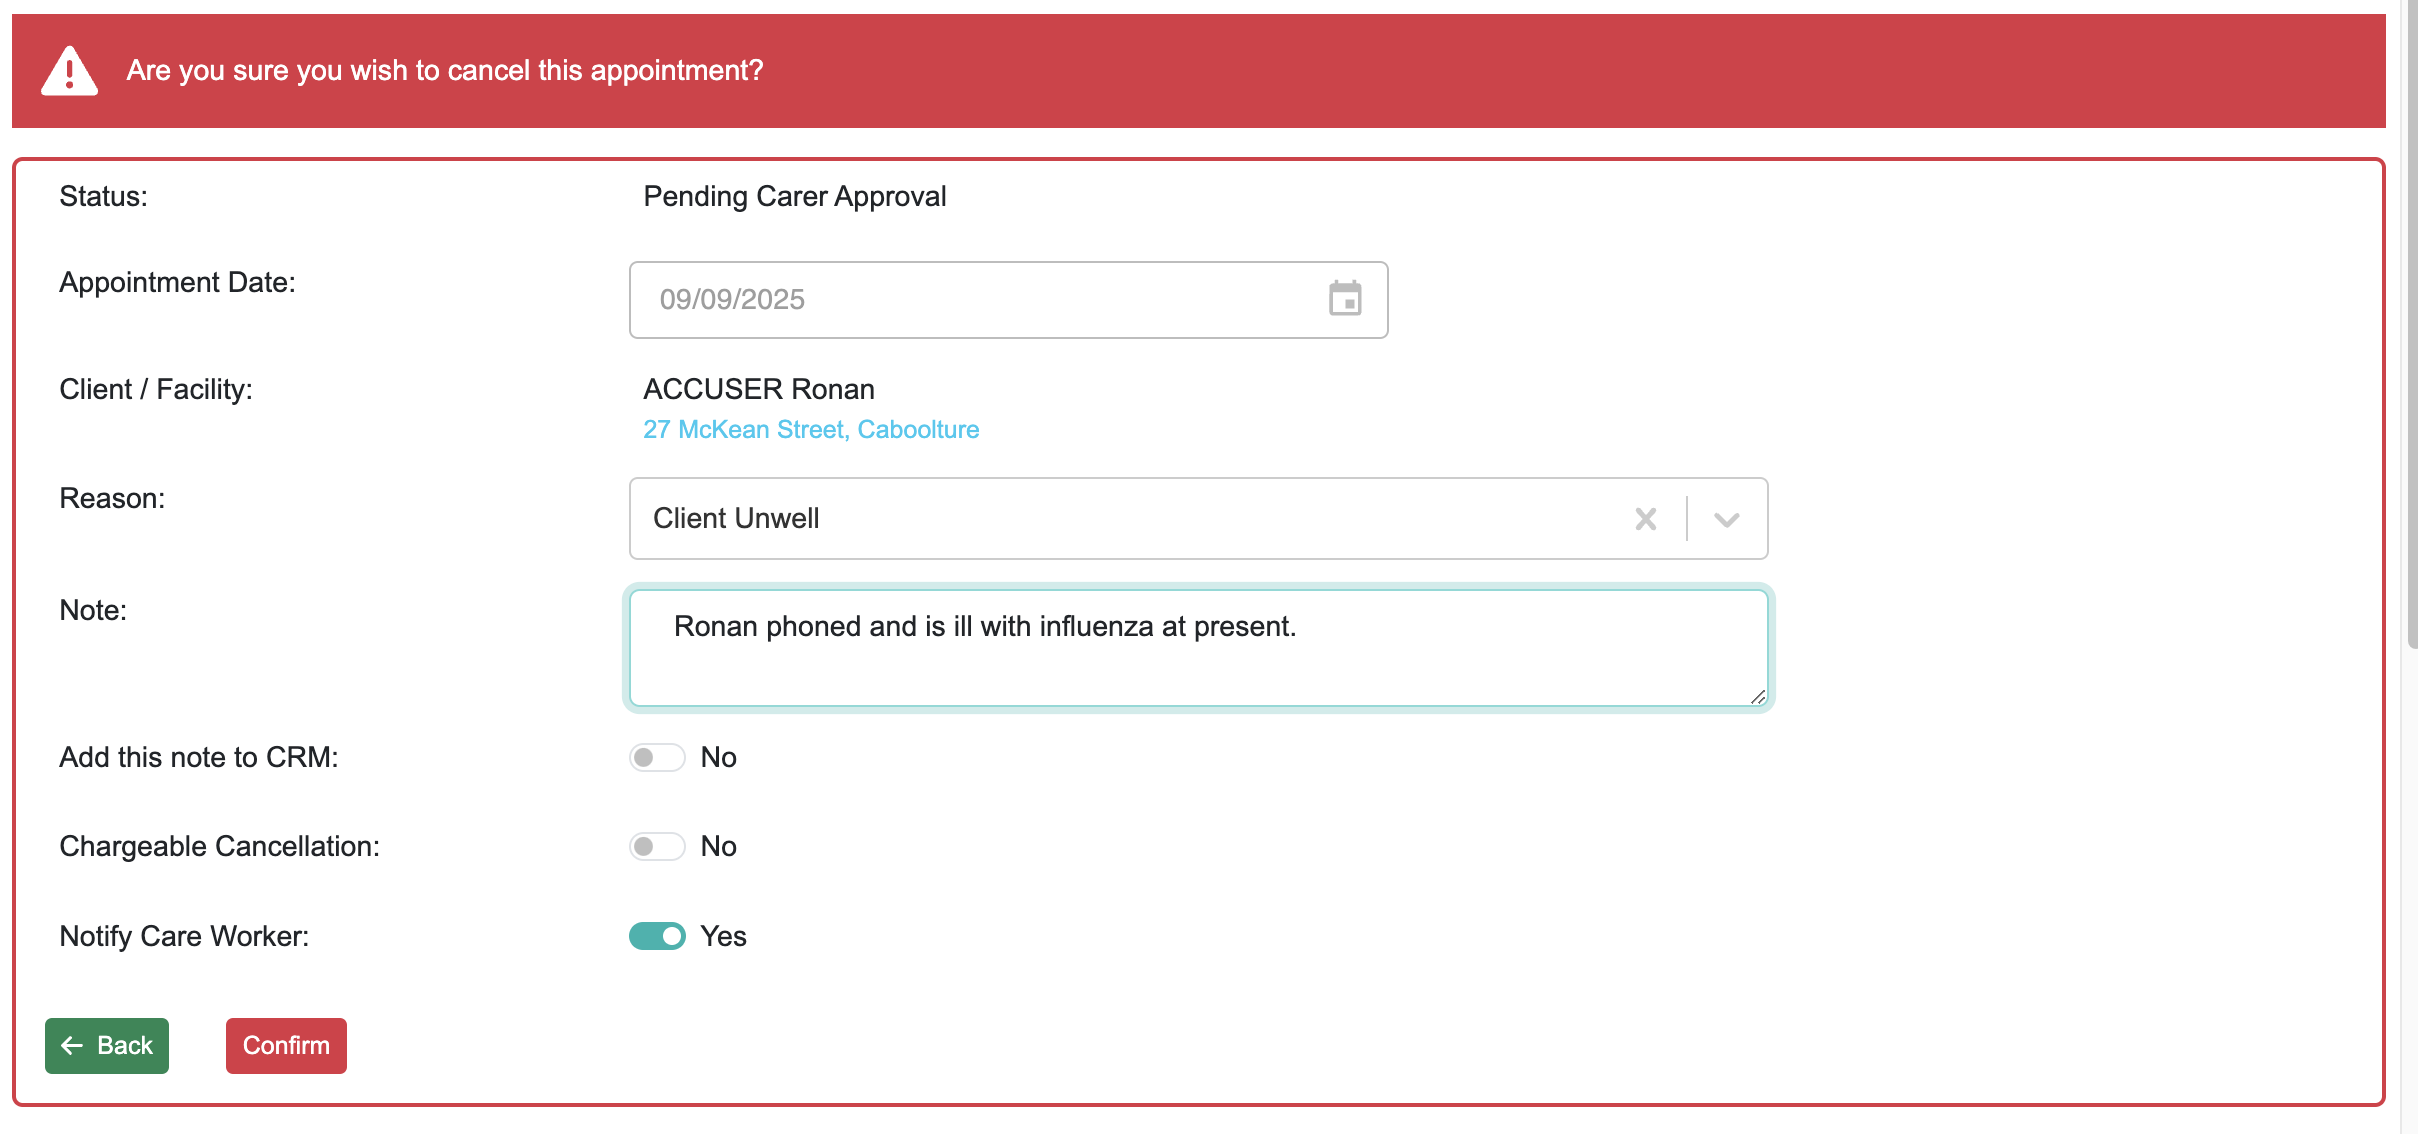
Task: Open the 27 McKean Street address link
Action: (810, 430)
